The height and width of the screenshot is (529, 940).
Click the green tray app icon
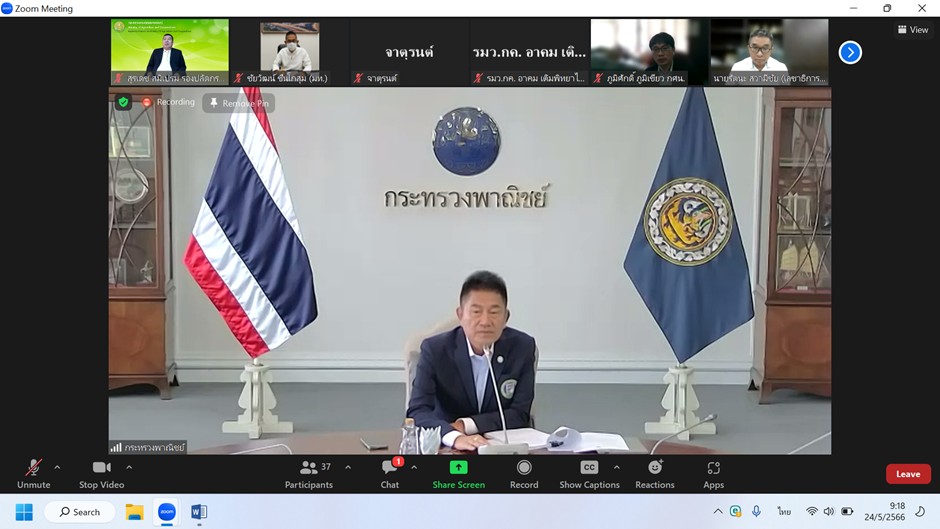736,512
